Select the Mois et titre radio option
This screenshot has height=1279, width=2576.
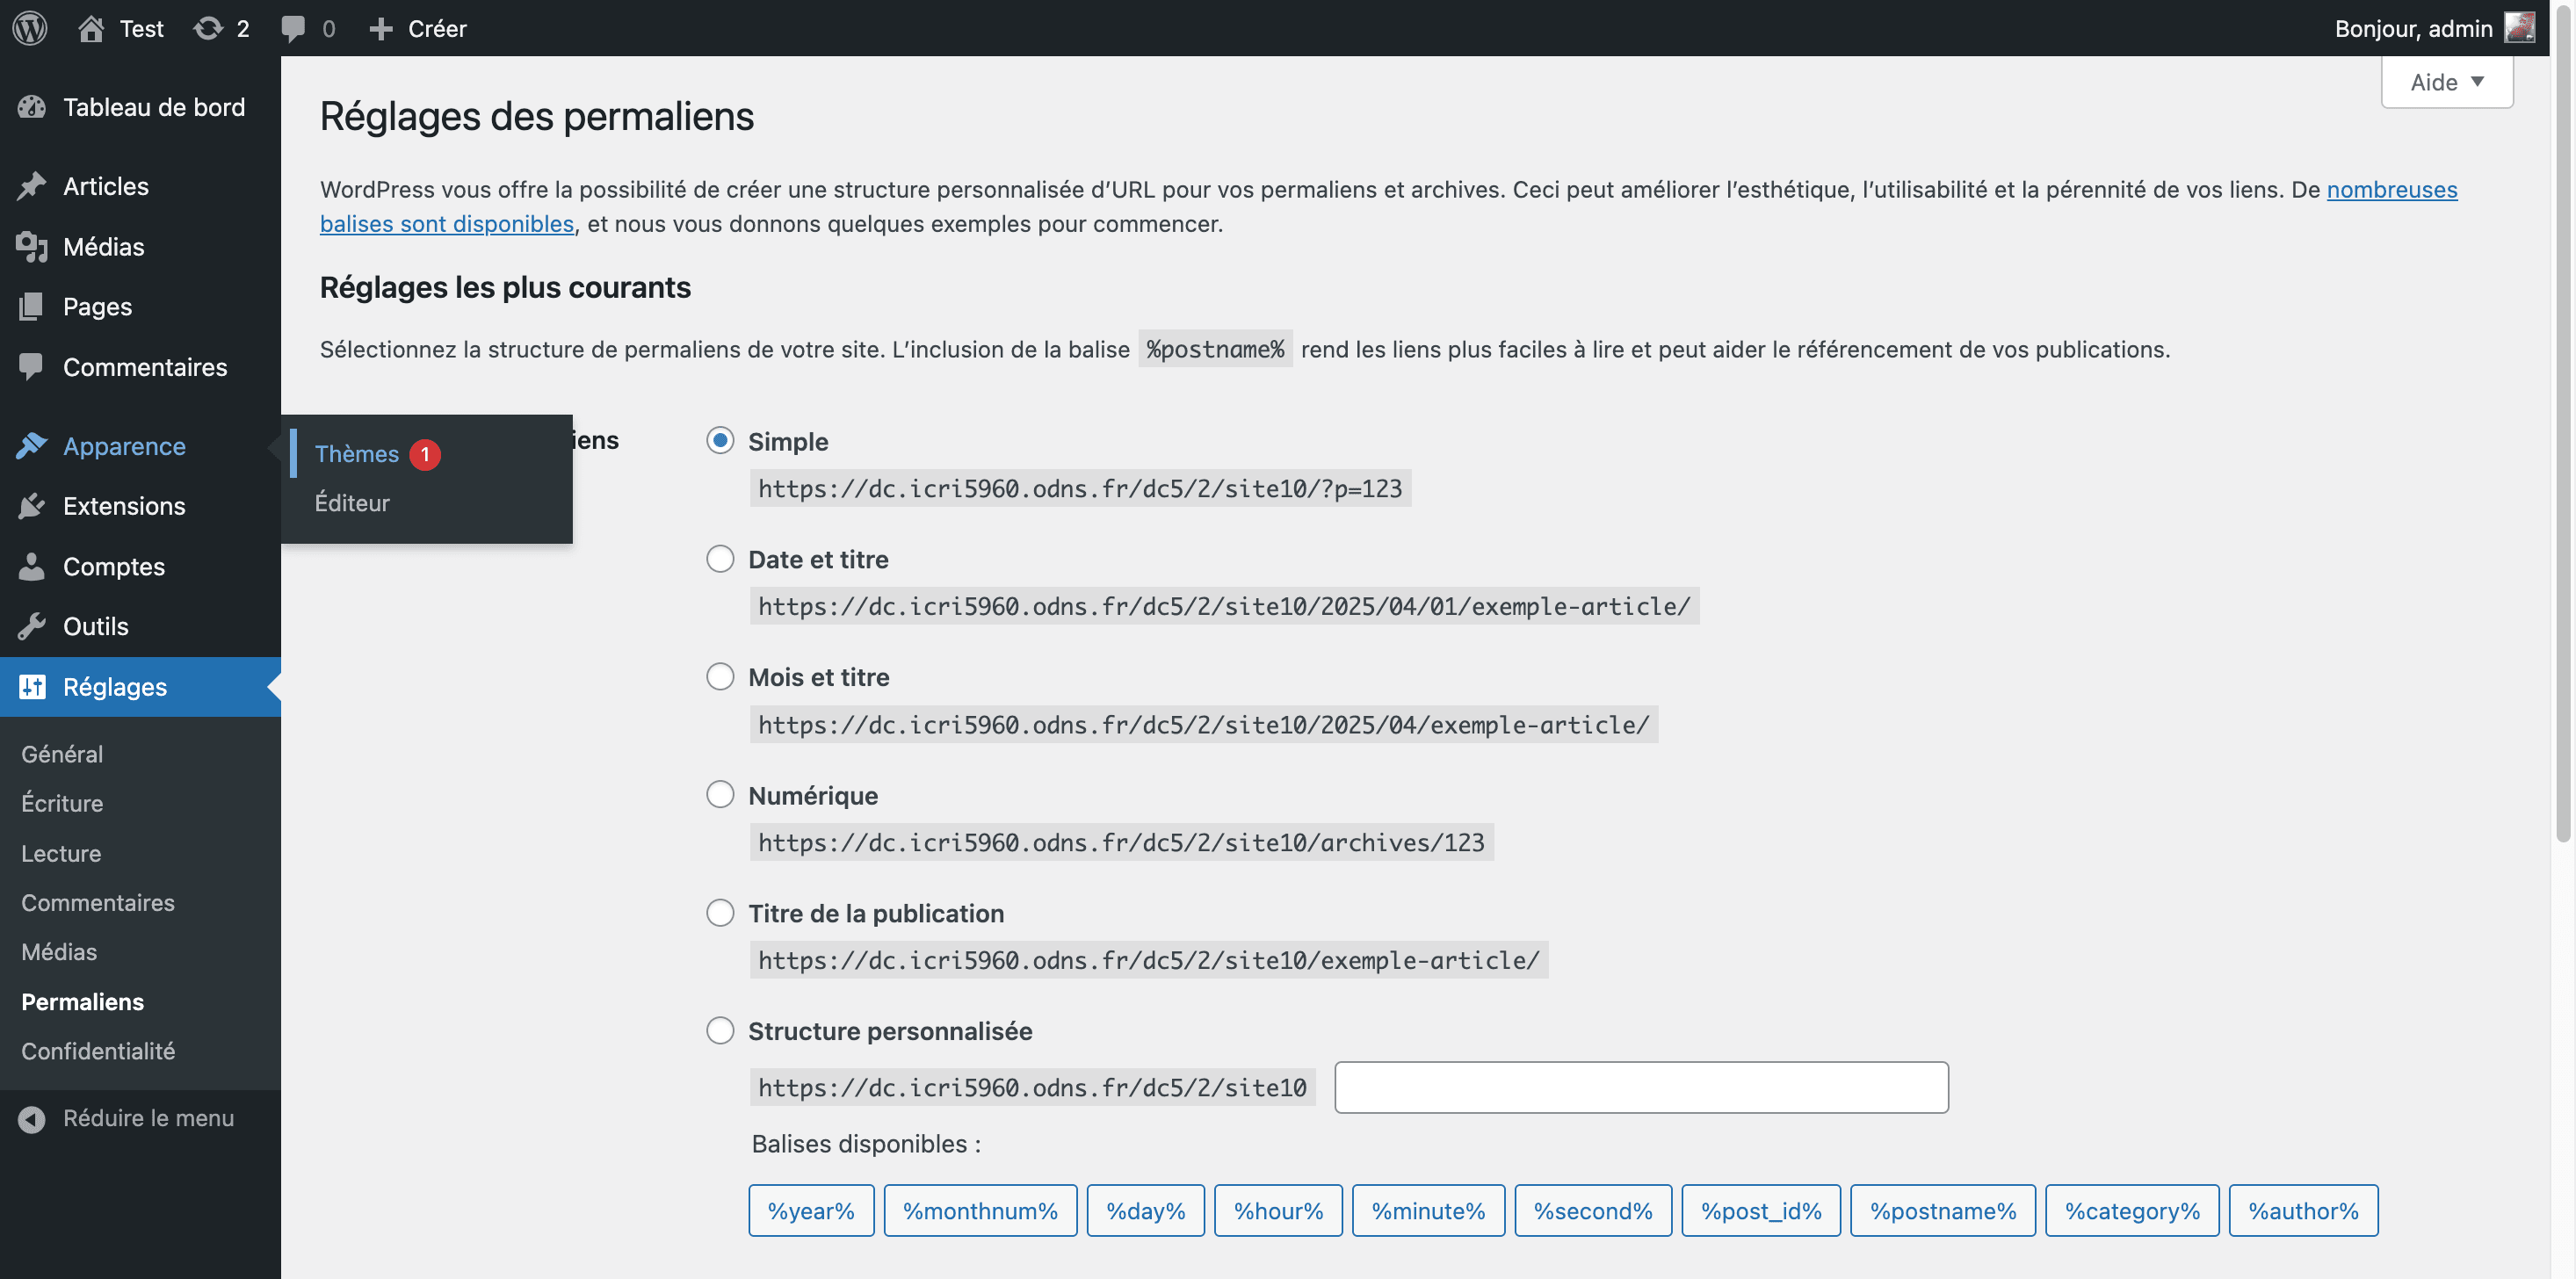point(720,677)
